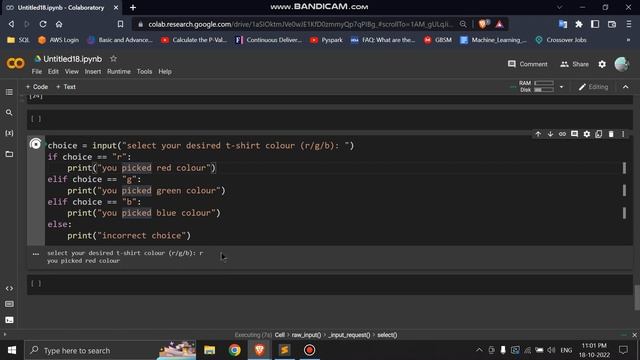
Task: Open the command palette icon
Action: coord(9,304)
